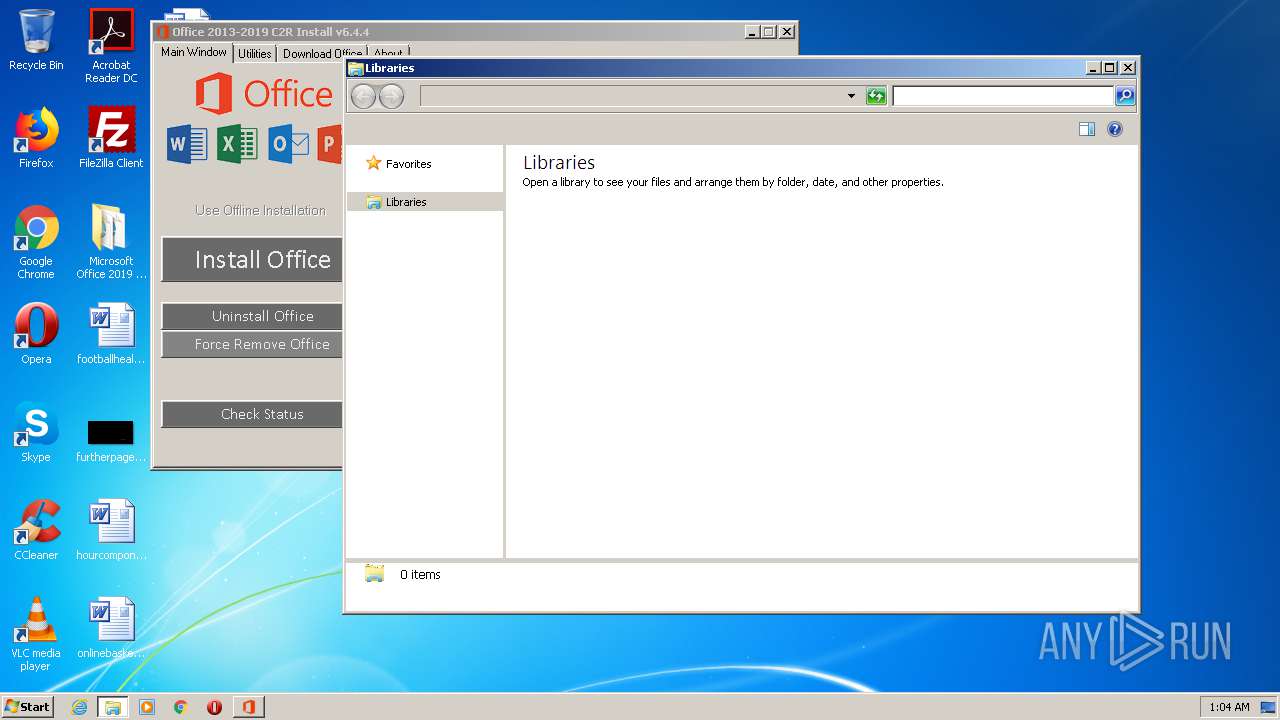Click the '0 items' status text
Screen dimensions: 1280x720
click(x=420, y=575)
